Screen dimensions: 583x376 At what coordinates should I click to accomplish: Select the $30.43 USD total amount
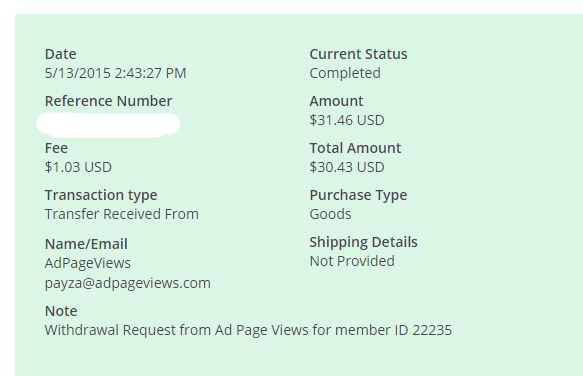point(347,167)
